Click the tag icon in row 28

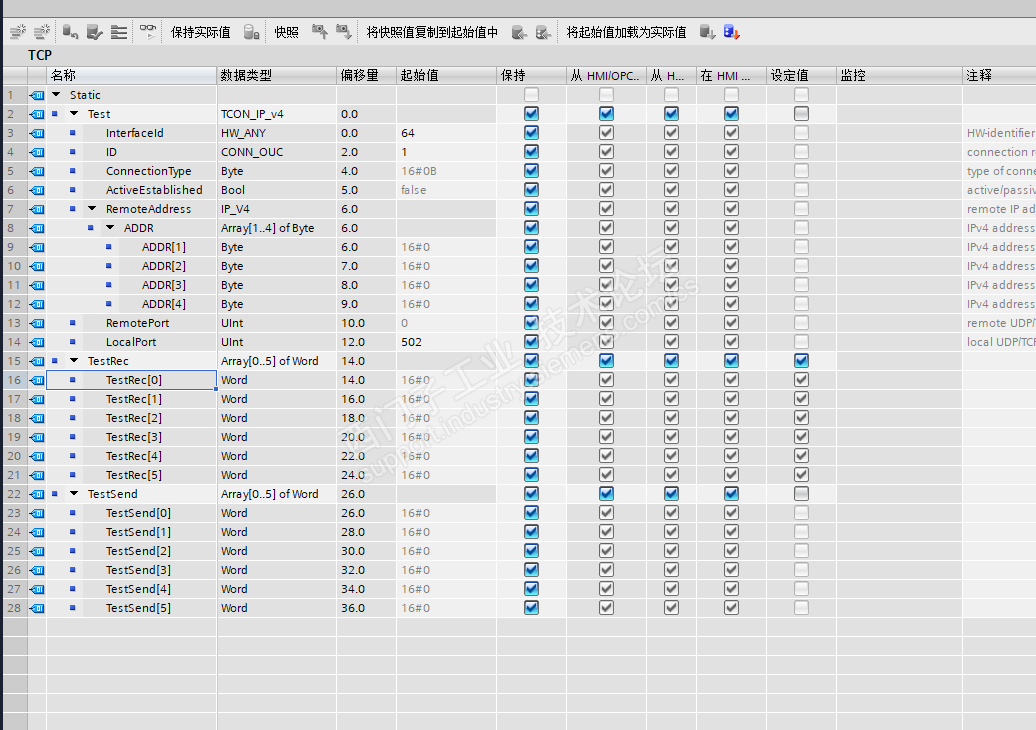click(37, 608)
